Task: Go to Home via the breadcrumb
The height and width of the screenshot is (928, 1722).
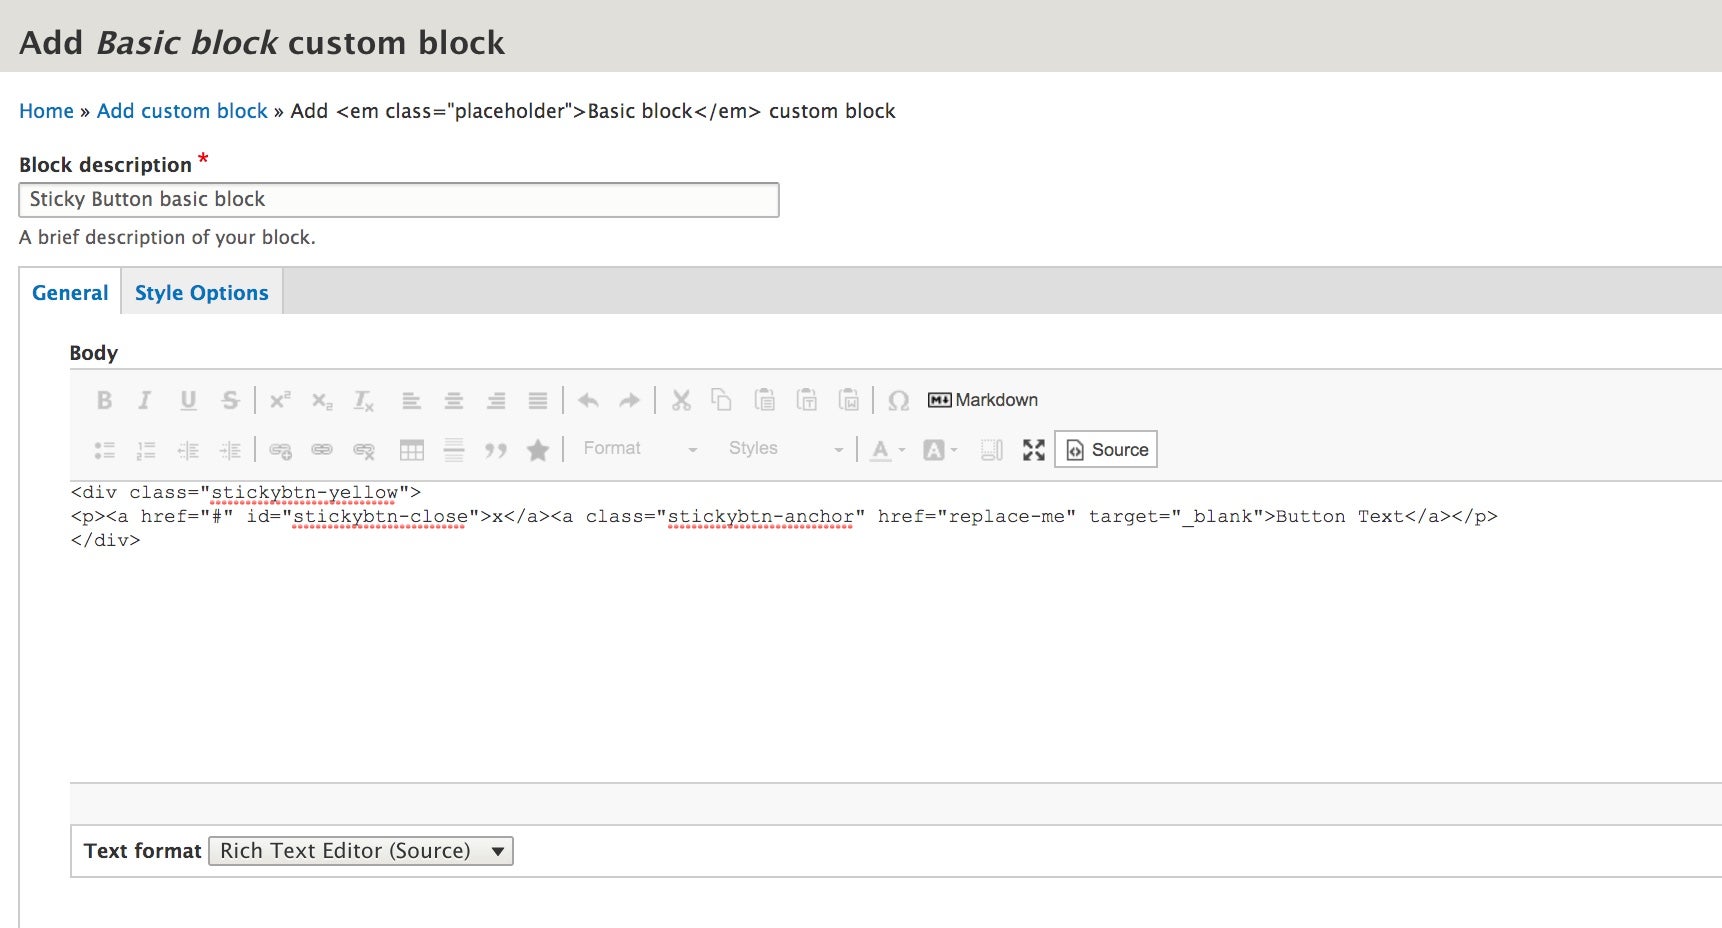Action: 46,111
